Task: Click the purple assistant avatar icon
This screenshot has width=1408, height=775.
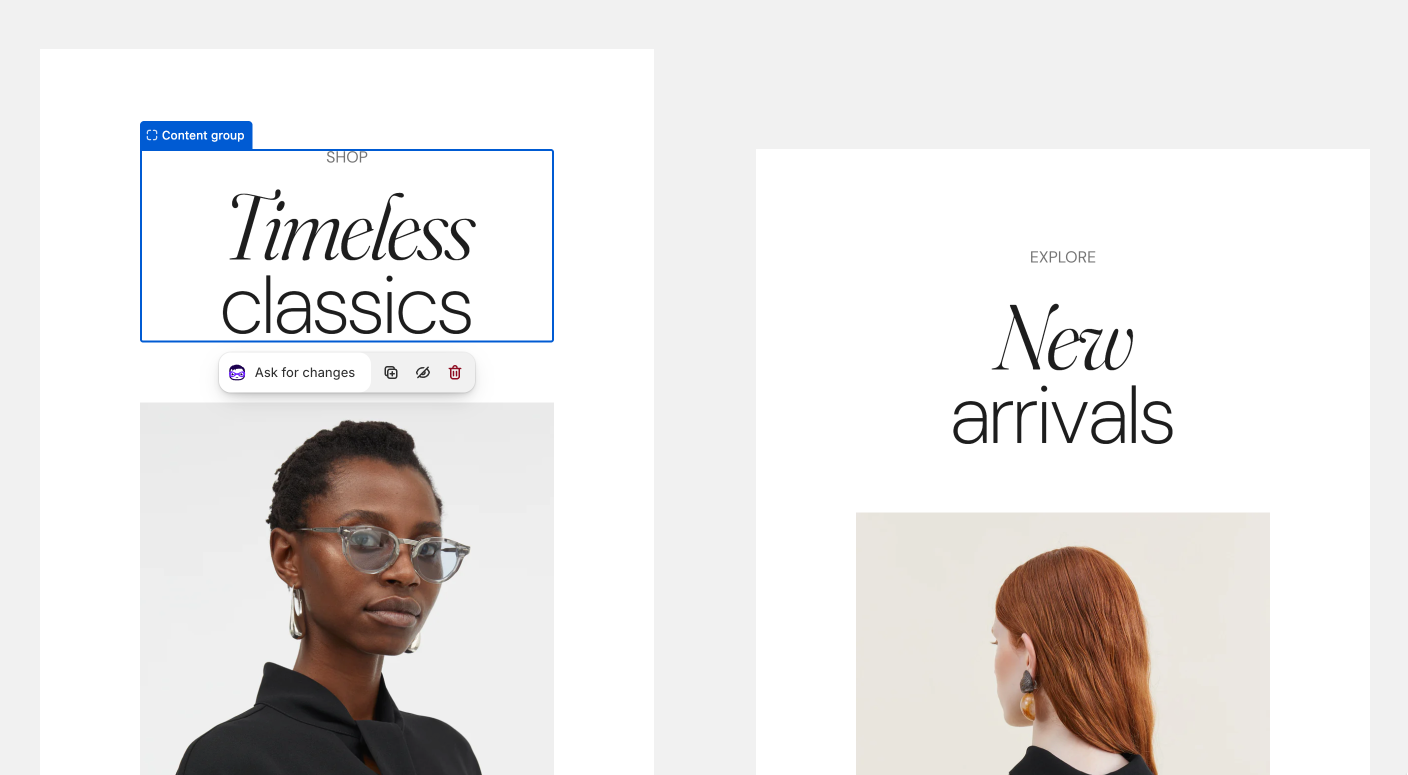Action: (237, 372)
